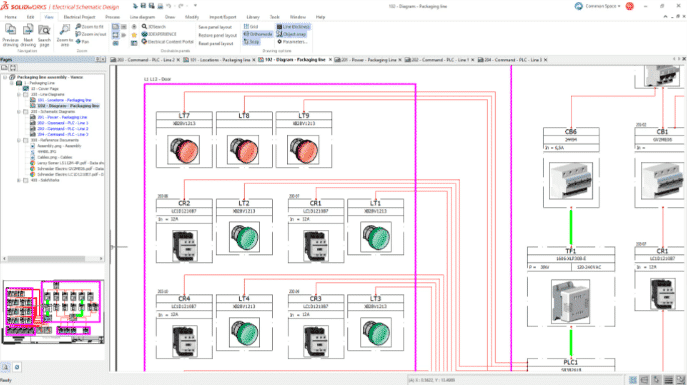Open quick access toolbar customize dropdown arrow
This screenshot has width=687, height=385.
pos(195,6)
